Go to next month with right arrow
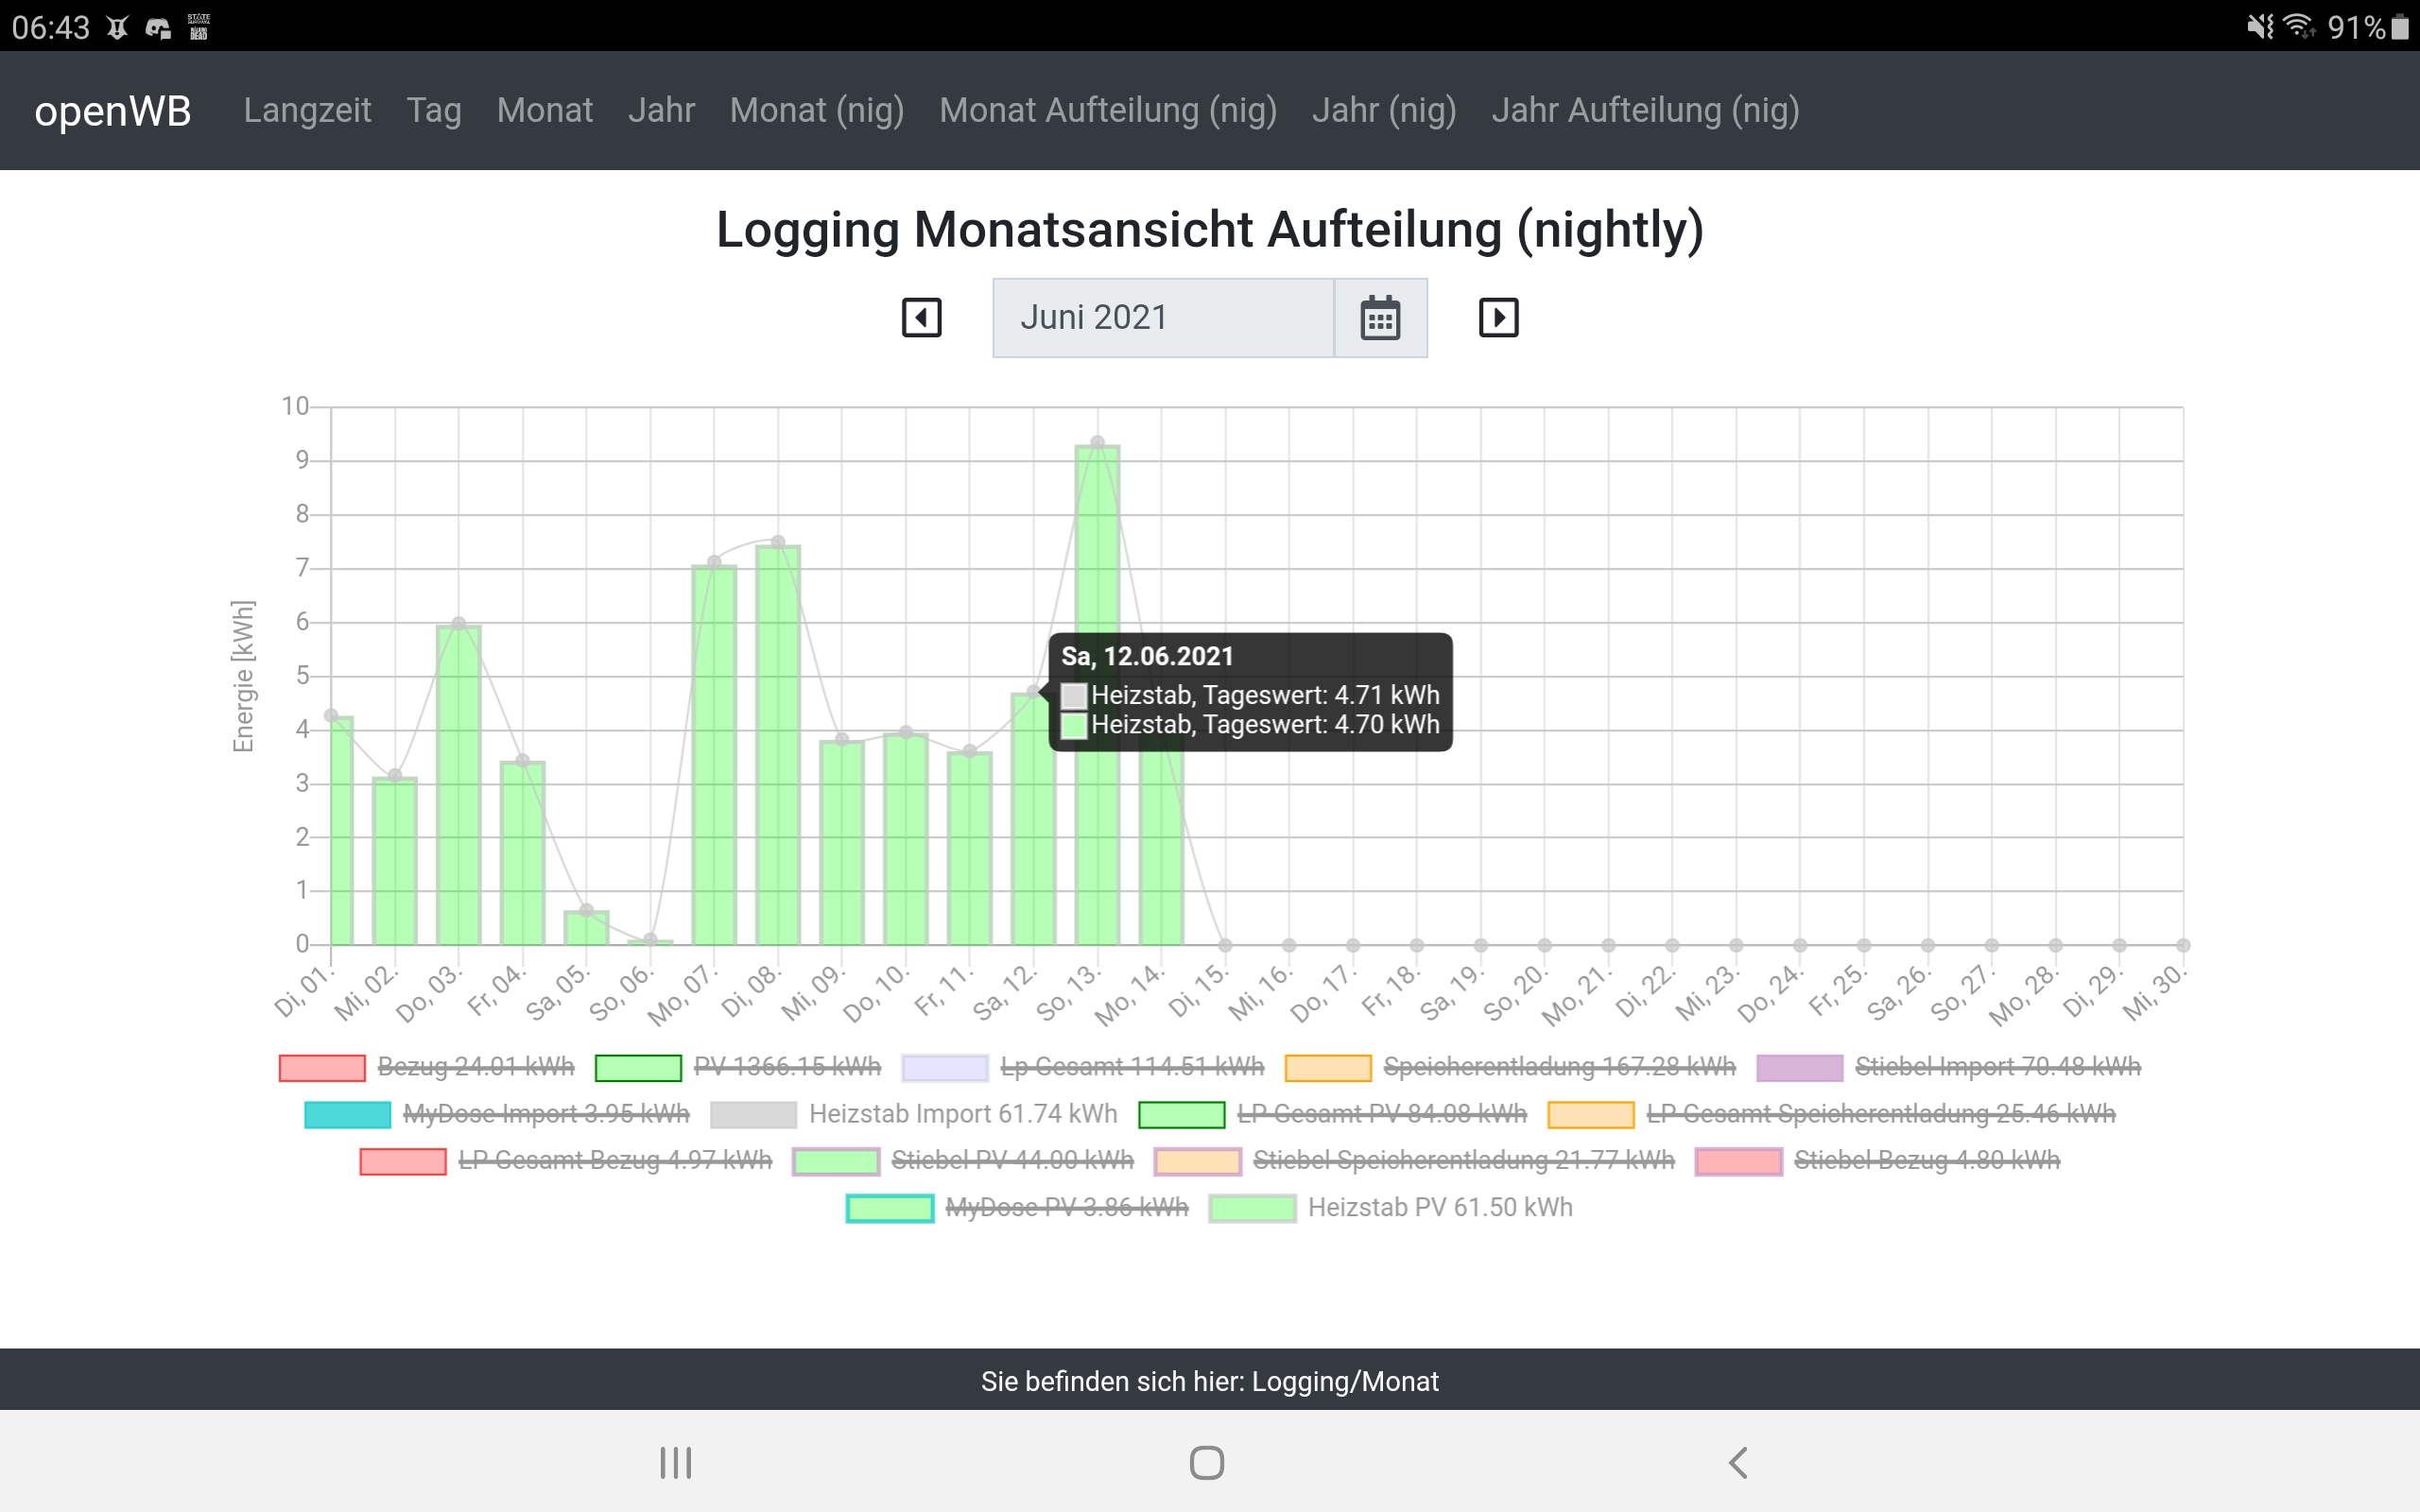Viewport: 2420px width, 1512px height. coord(1498,318)
